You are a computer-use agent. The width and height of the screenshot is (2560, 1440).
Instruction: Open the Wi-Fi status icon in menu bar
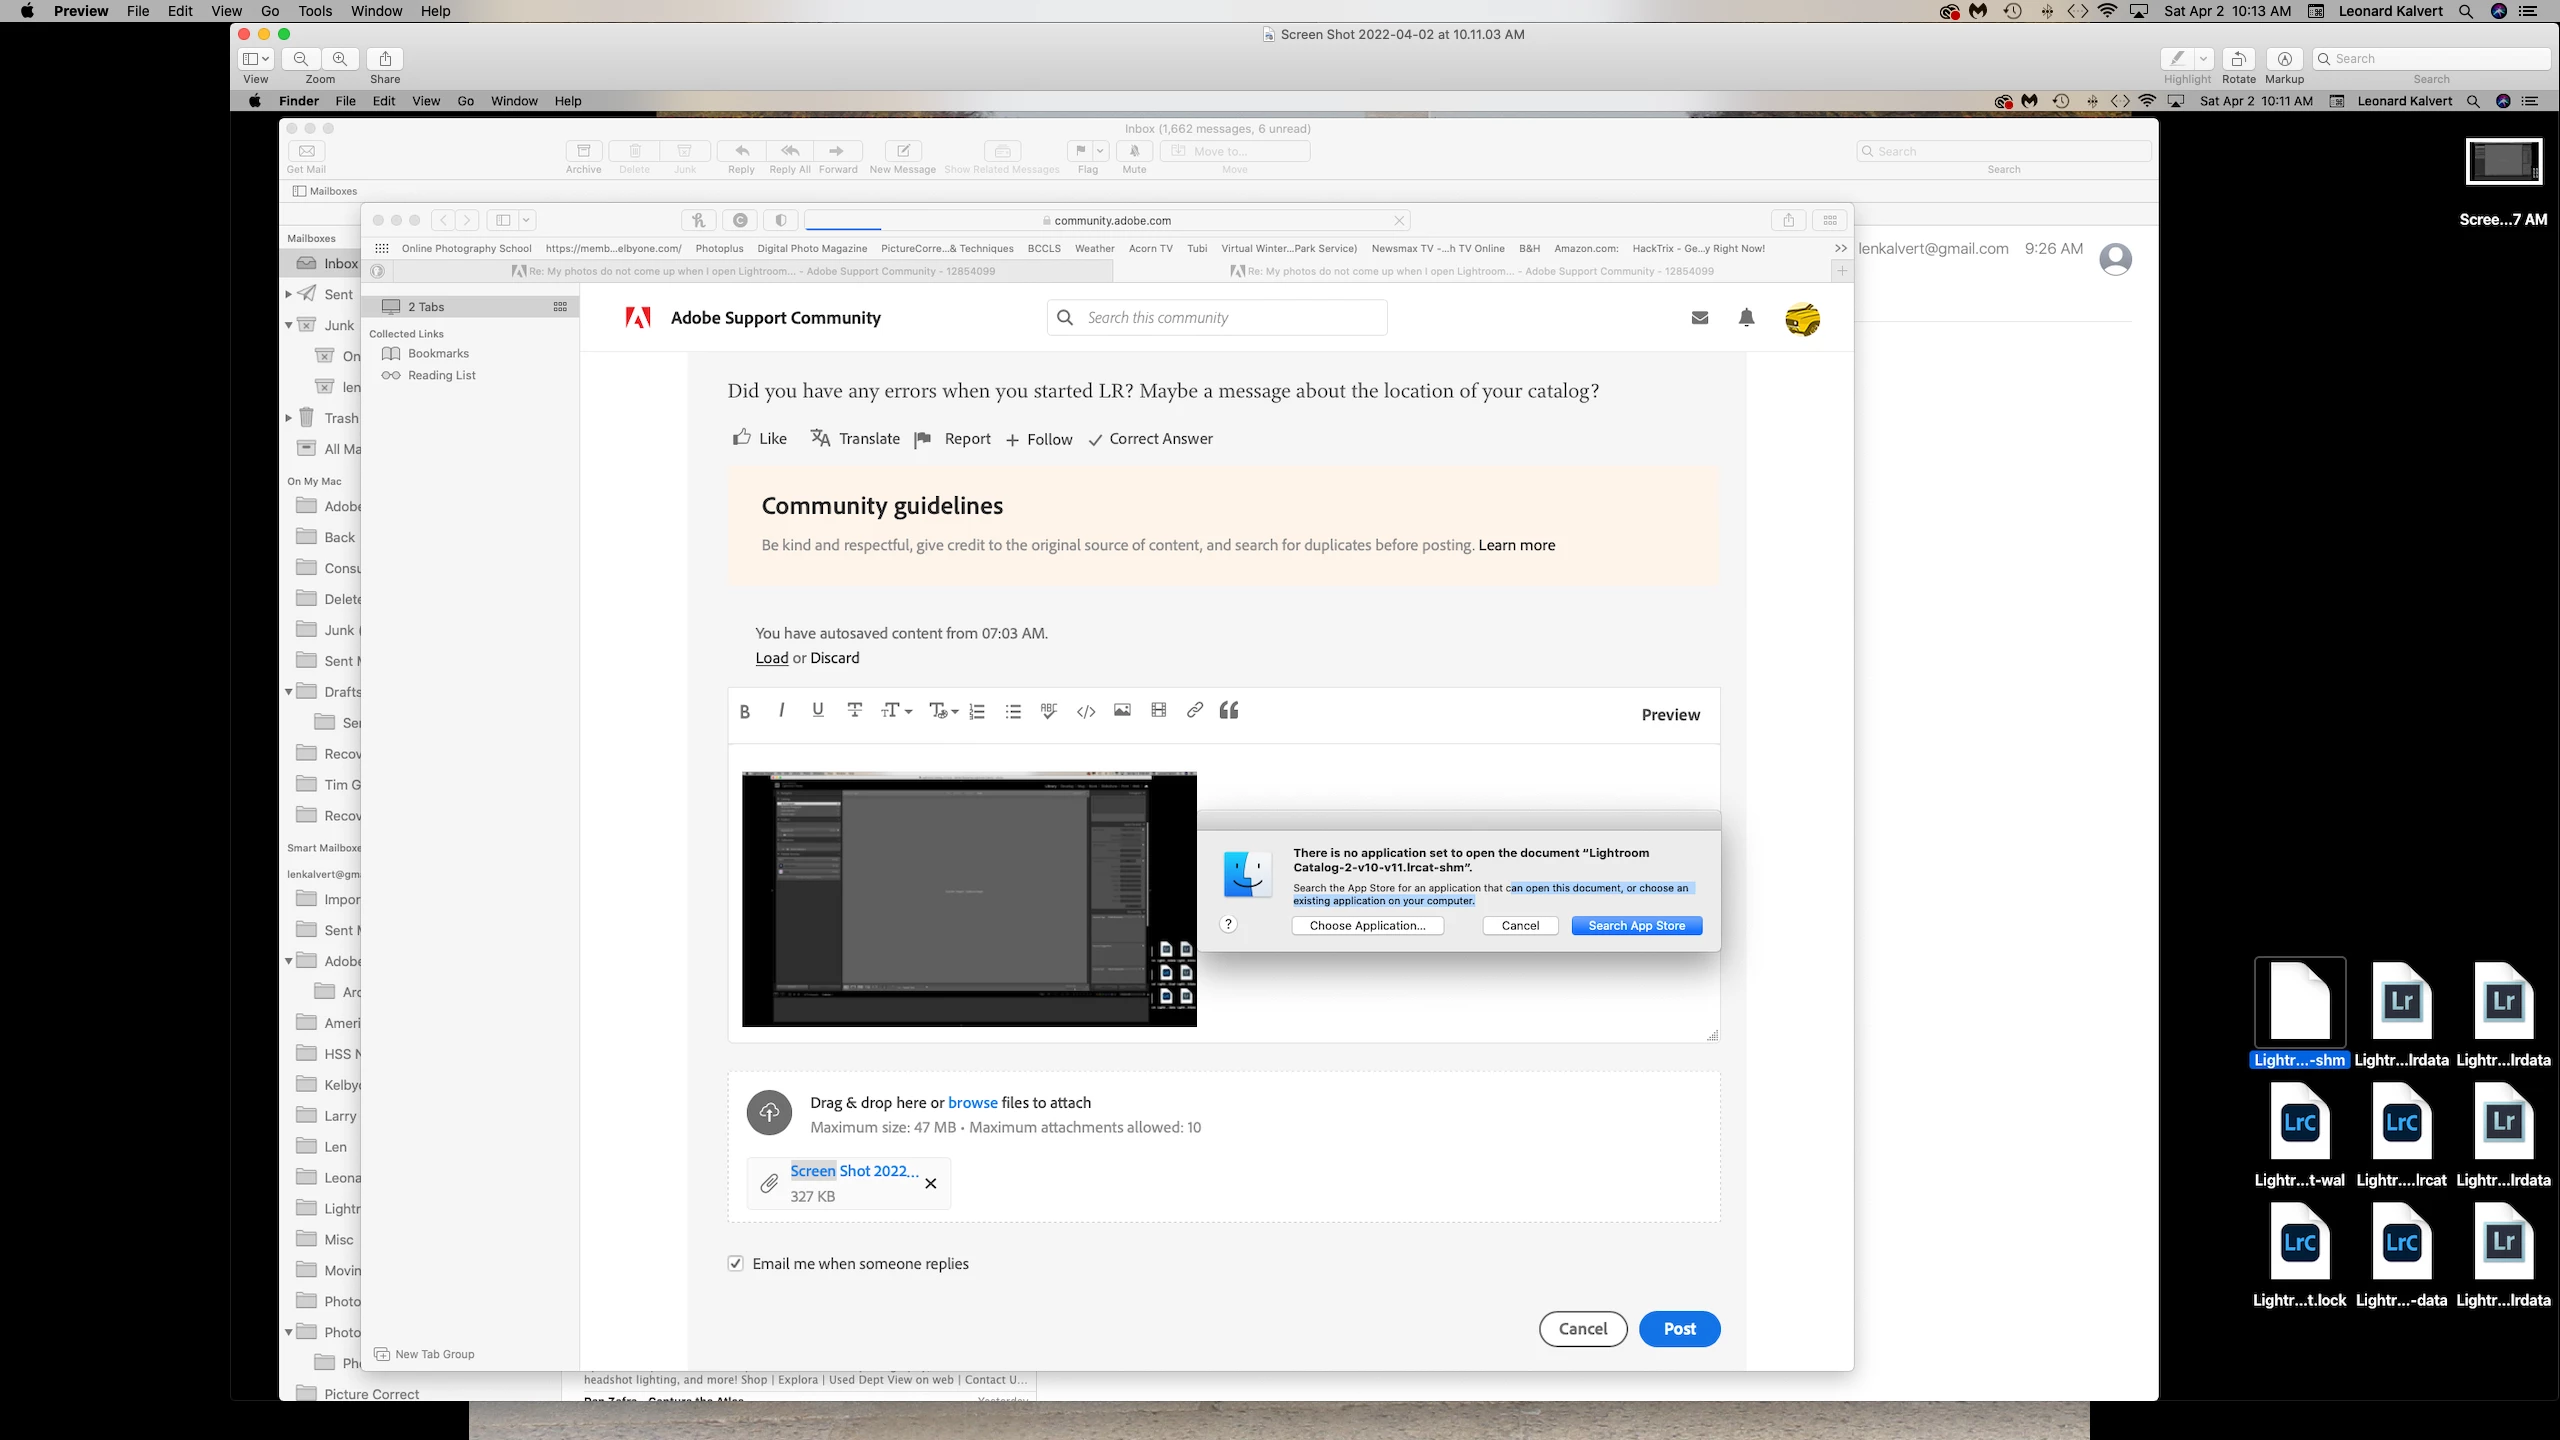[x=2108, y=11]
